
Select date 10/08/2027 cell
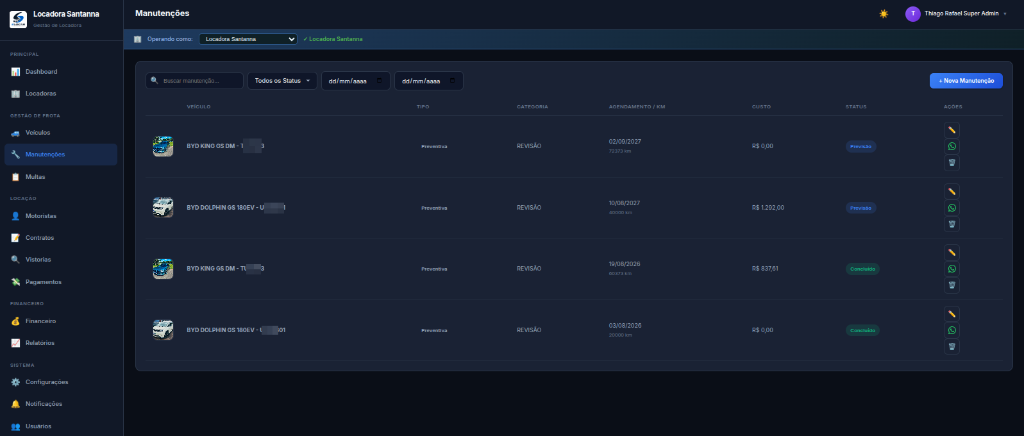coord(625,202)
